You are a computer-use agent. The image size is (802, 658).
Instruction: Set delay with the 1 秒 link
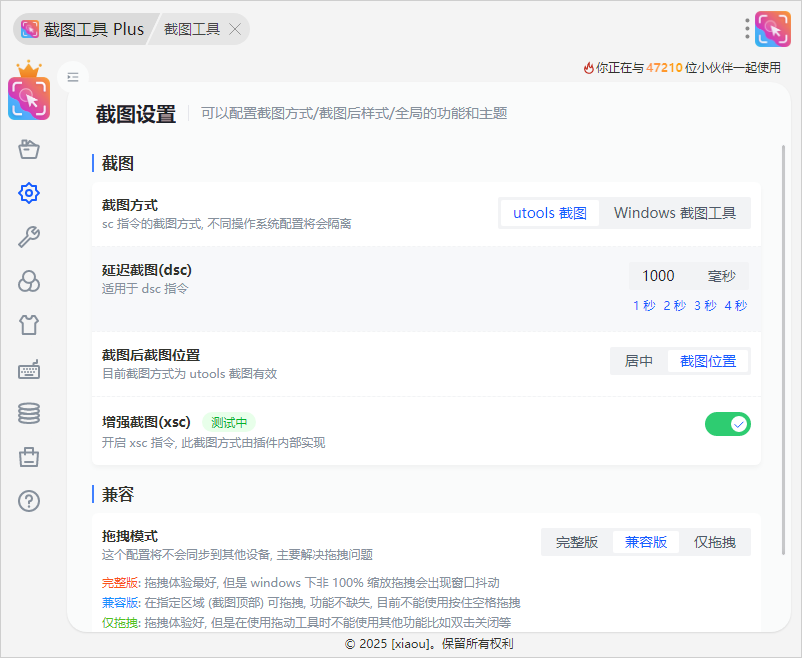click(644, 305)
